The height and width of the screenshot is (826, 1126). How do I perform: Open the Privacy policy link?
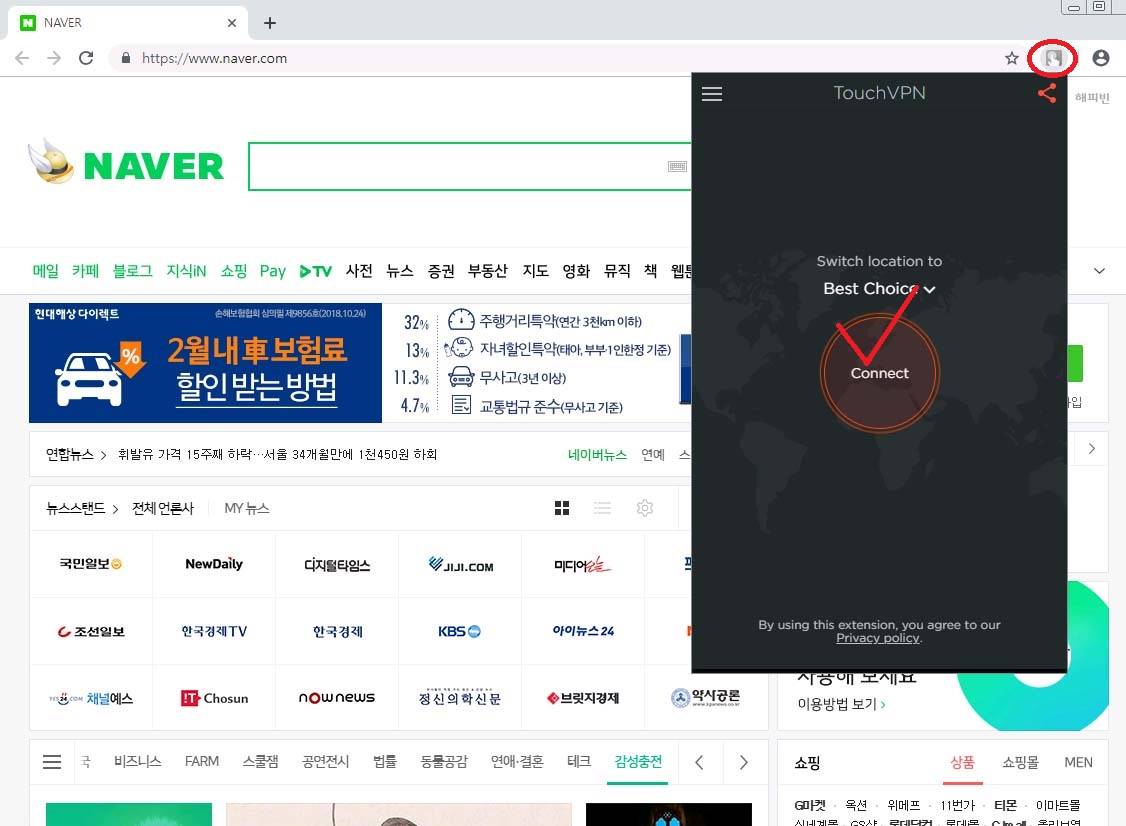tap(877, 638)
